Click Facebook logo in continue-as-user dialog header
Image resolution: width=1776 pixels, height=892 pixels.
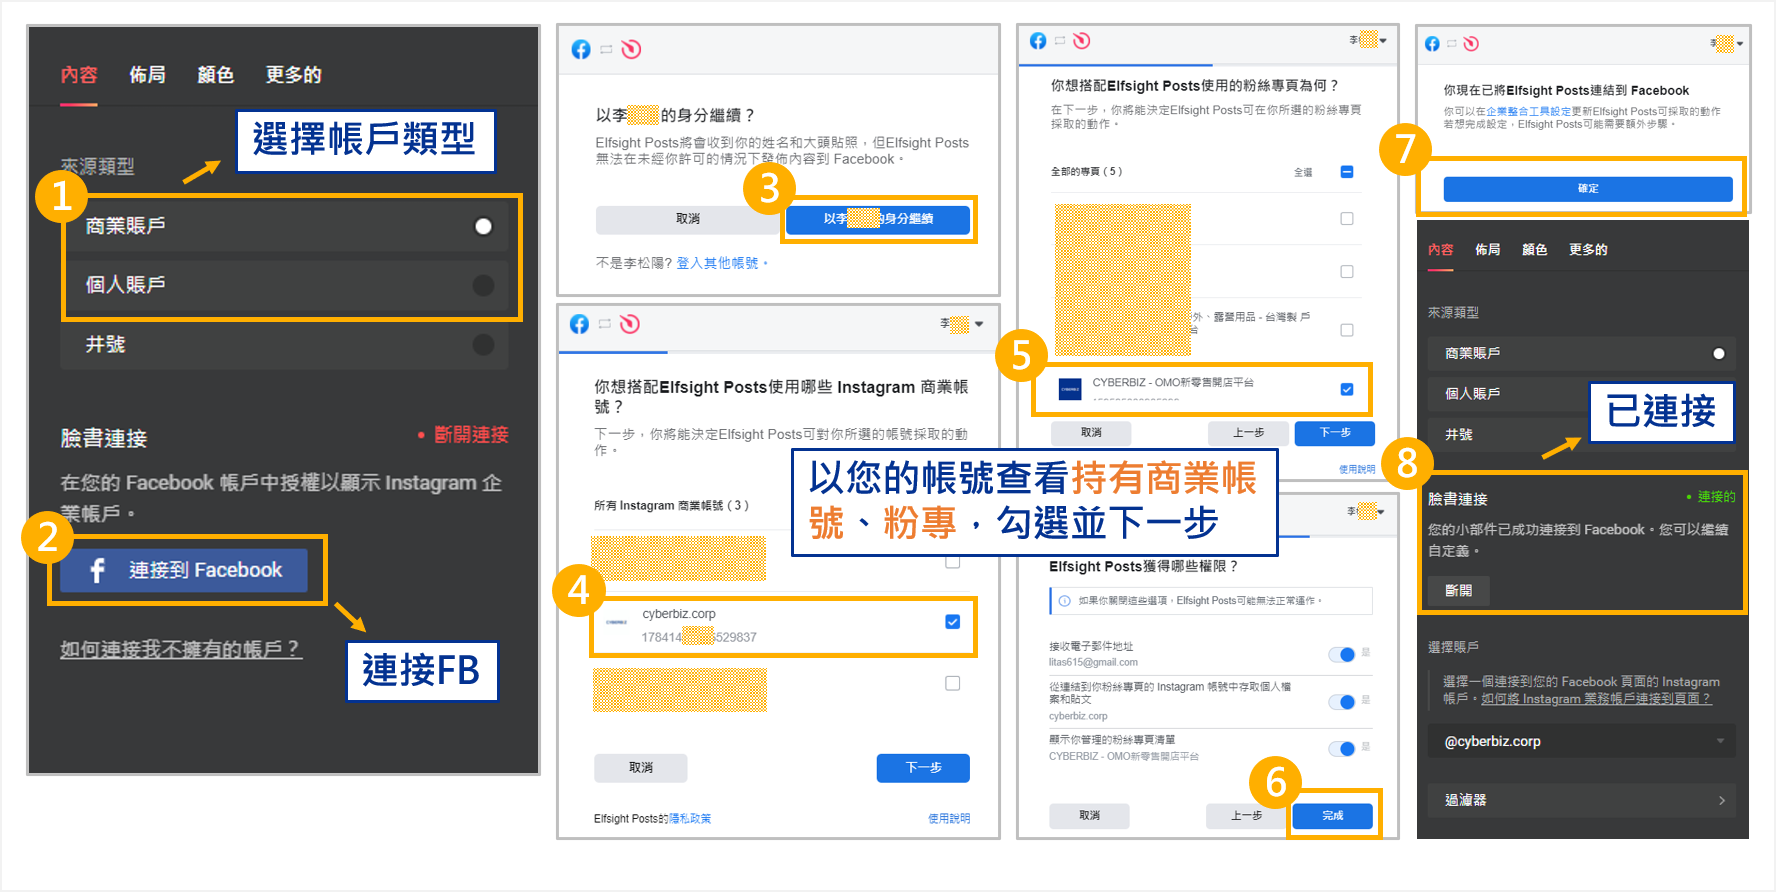pyautogui.click(x=581, y=49)
